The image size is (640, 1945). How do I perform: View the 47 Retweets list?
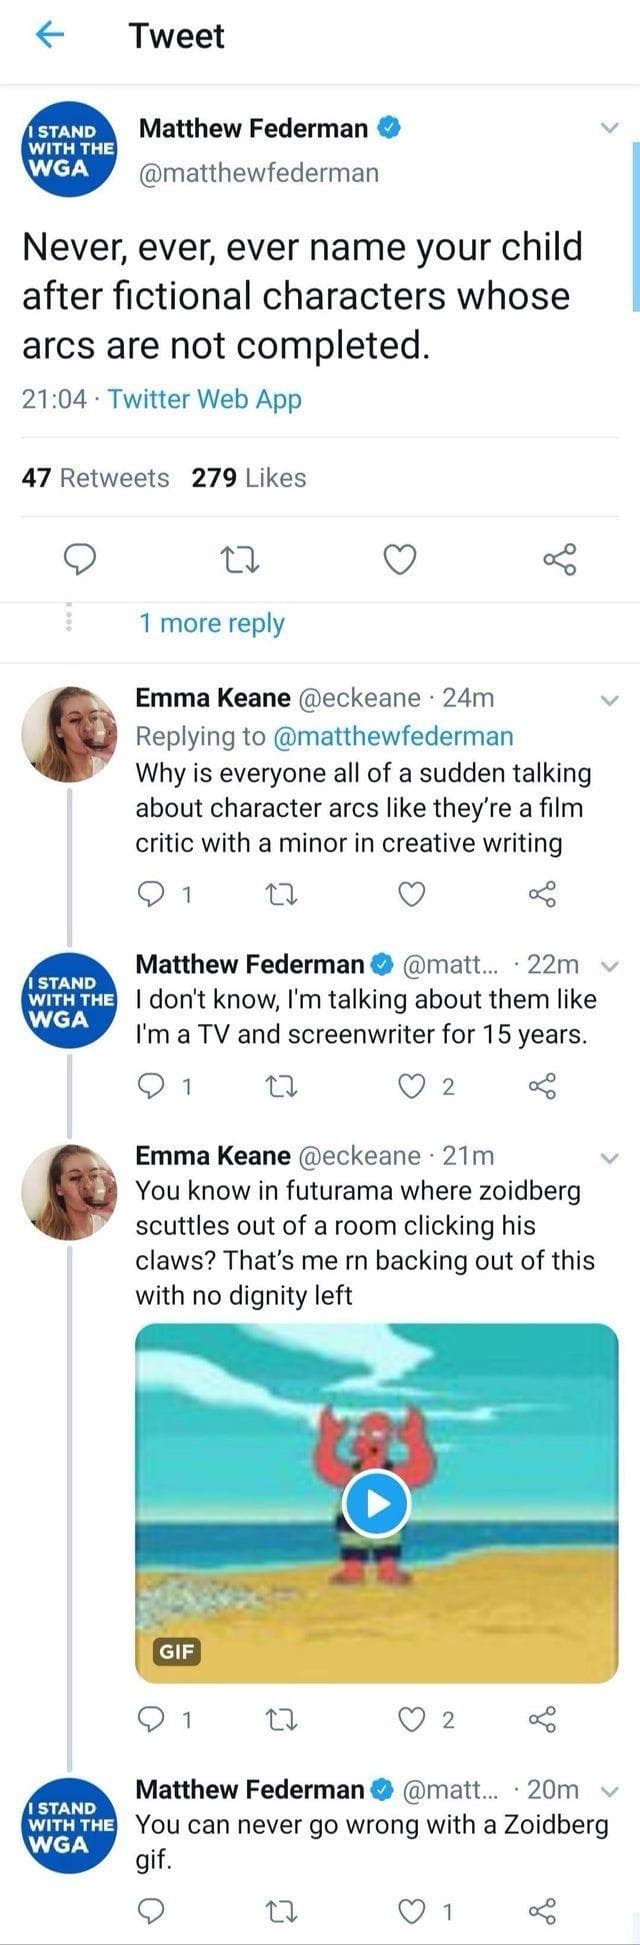pos(96,478)
